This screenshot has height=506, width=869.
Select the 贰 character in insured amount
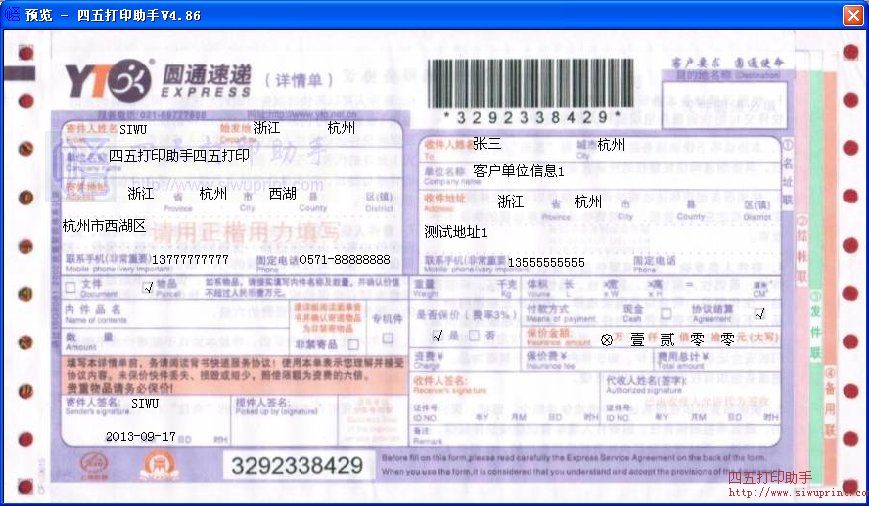[667, 340]
